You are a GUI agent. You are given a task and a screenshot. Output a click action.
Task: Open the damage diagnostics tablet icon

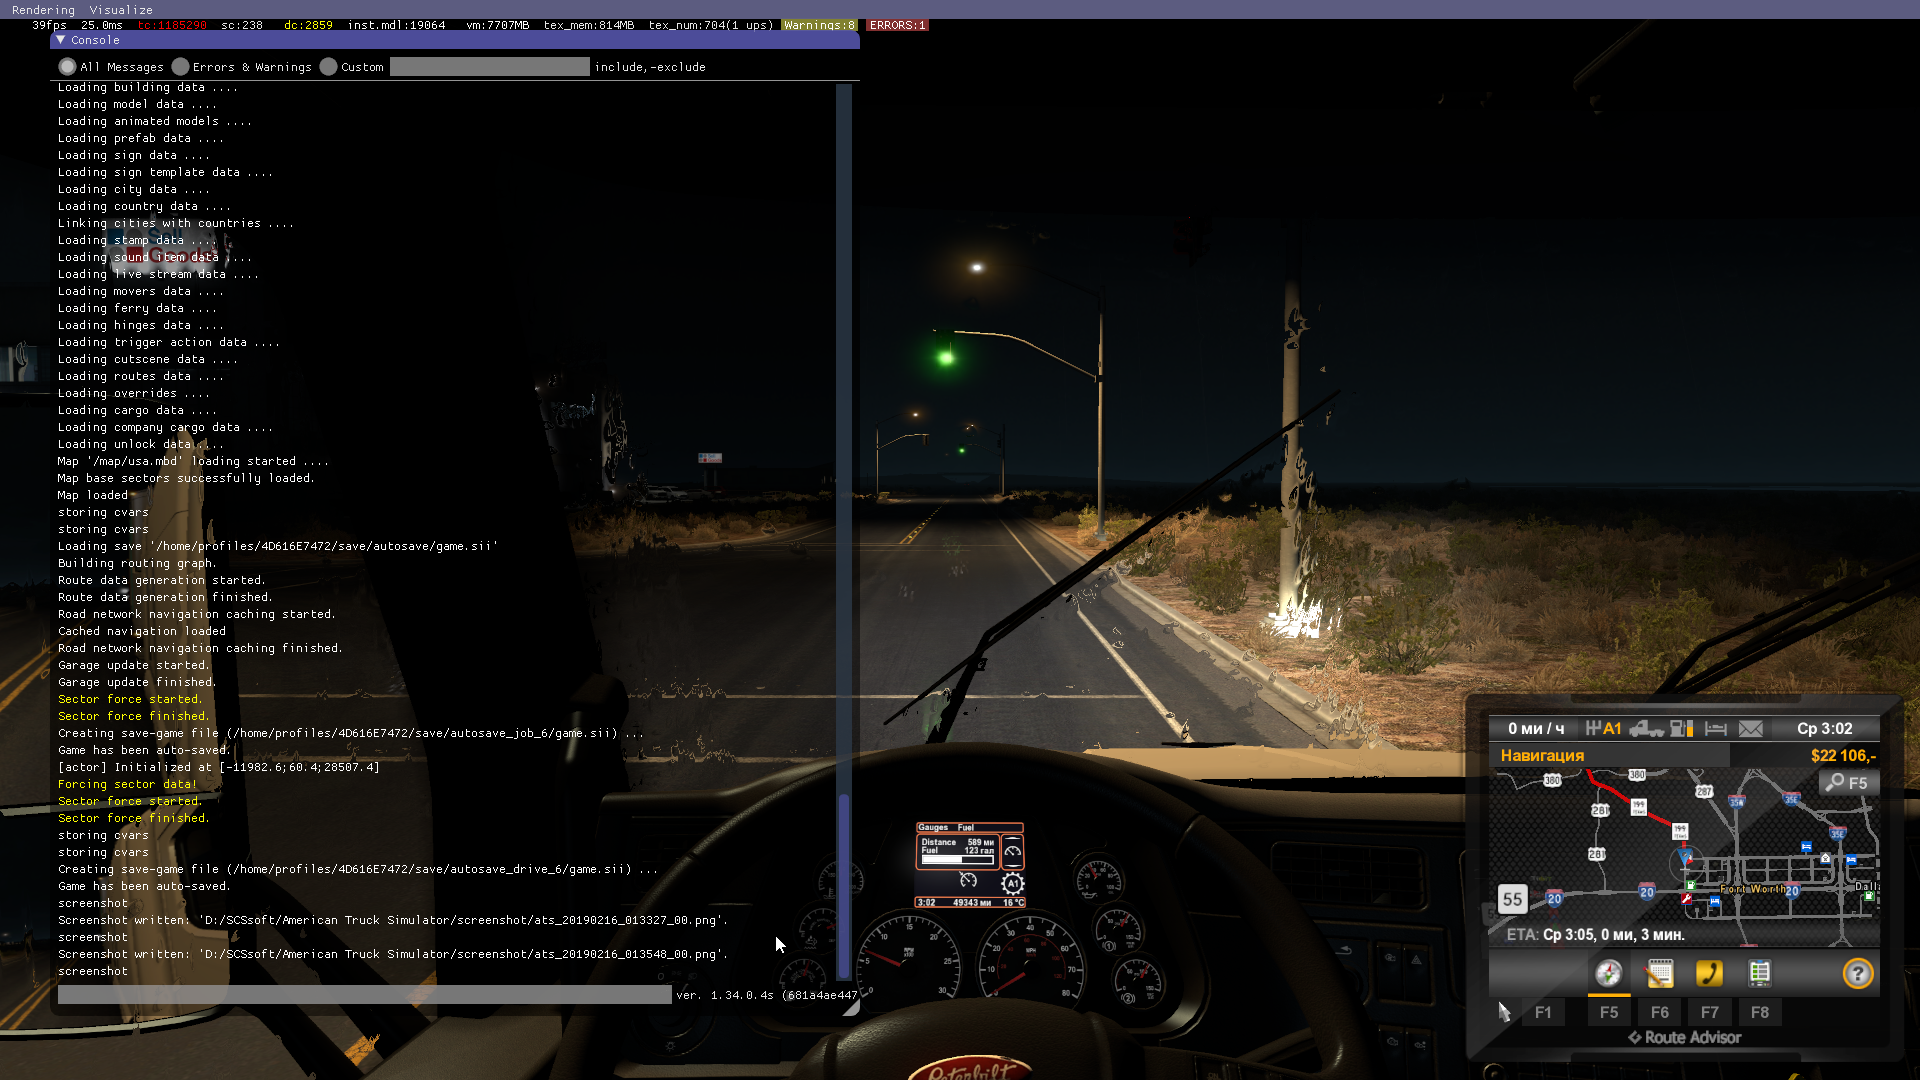(1759, 973)
